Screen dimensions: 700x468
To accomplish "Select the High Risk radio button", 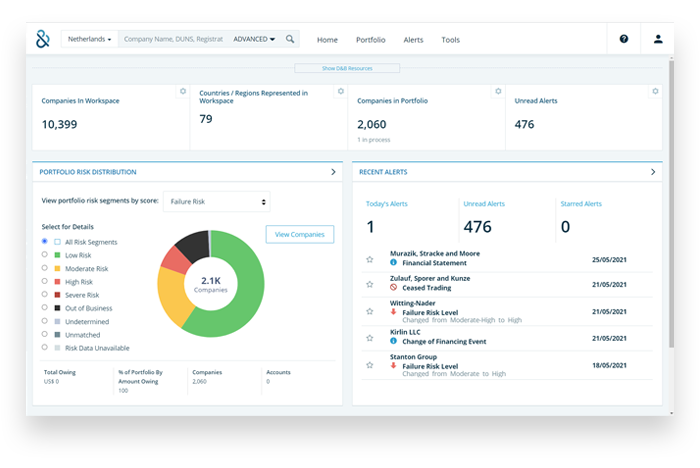I will 45,281.
